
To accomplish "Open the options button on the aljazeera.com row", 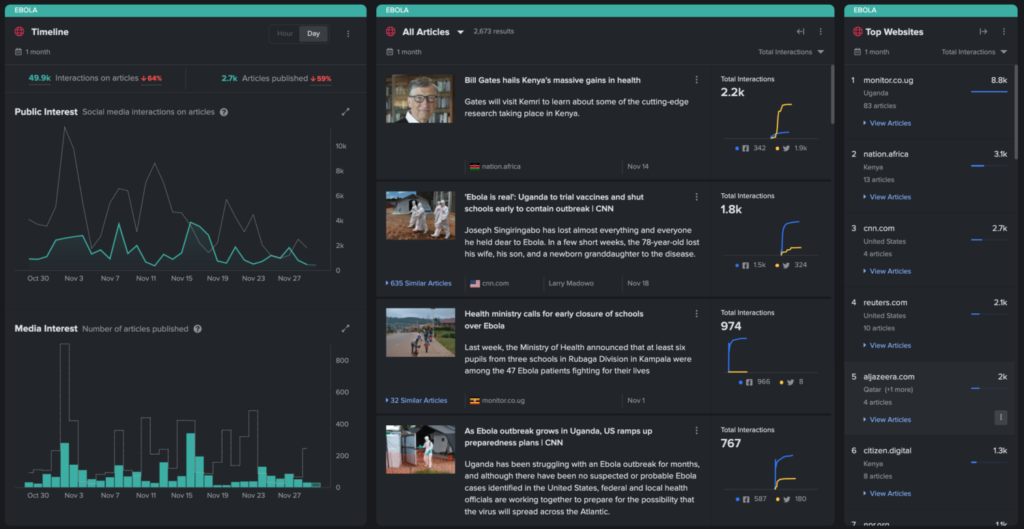I will pos(1000,417).
